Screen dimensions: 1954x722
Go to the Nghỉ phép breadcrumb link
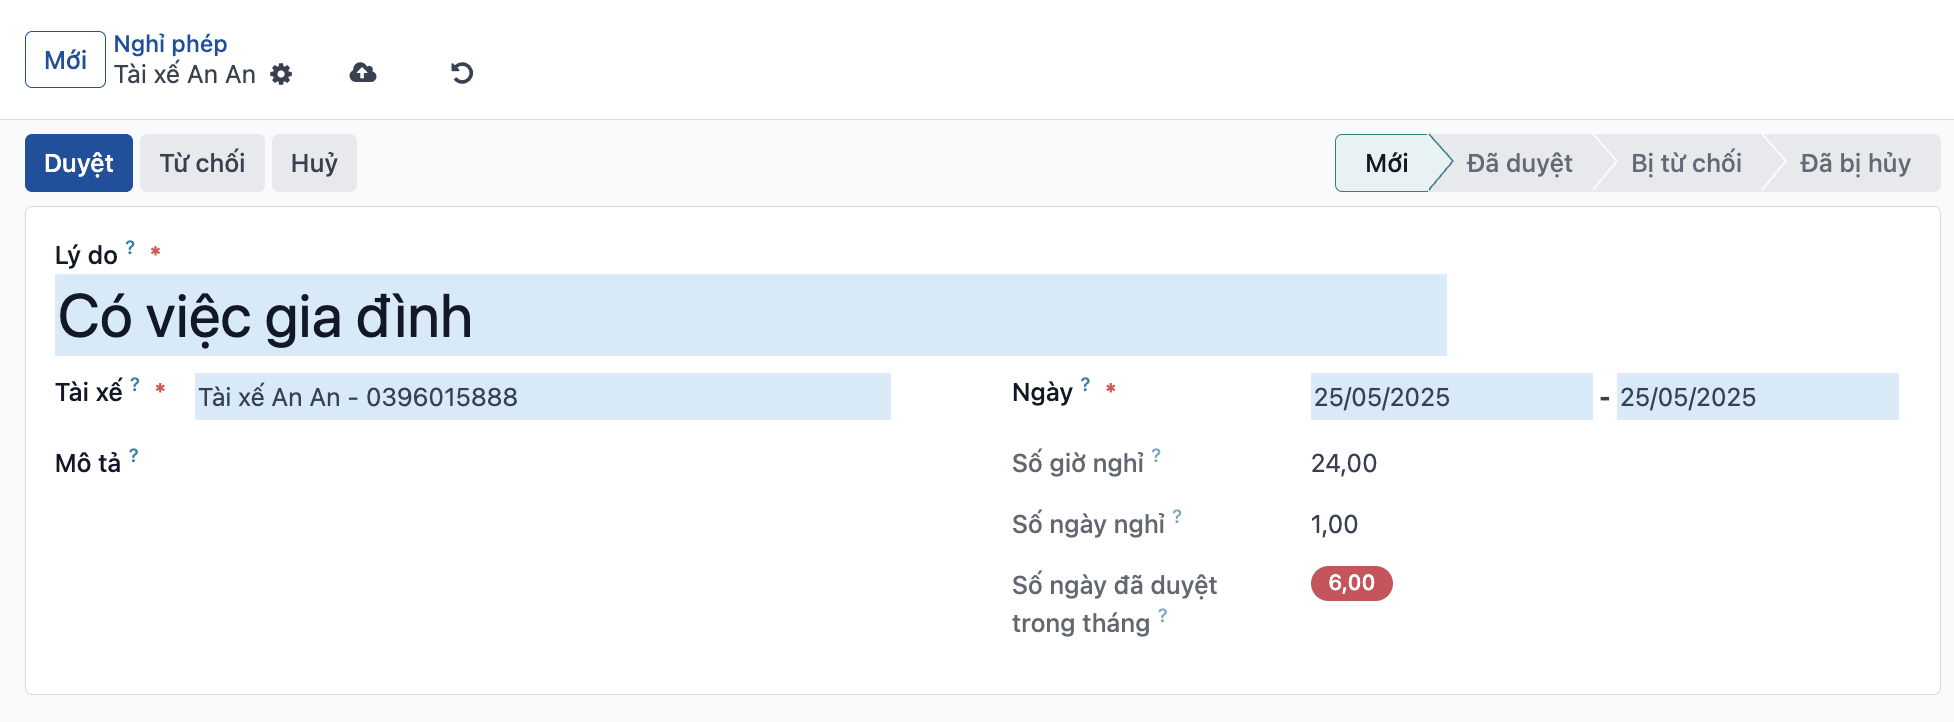[170, 44]
